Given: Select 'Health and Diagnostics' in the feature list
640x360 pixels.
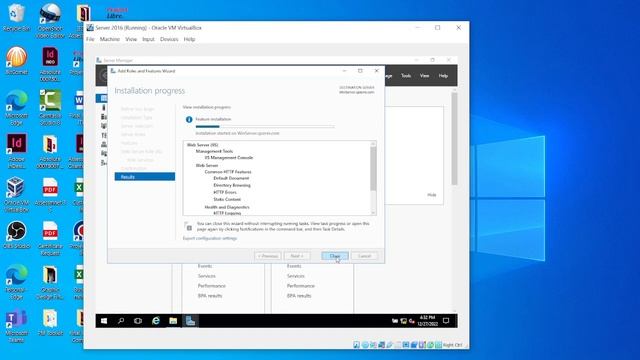Looking at the screenshot, I should [x=227, y=207].
